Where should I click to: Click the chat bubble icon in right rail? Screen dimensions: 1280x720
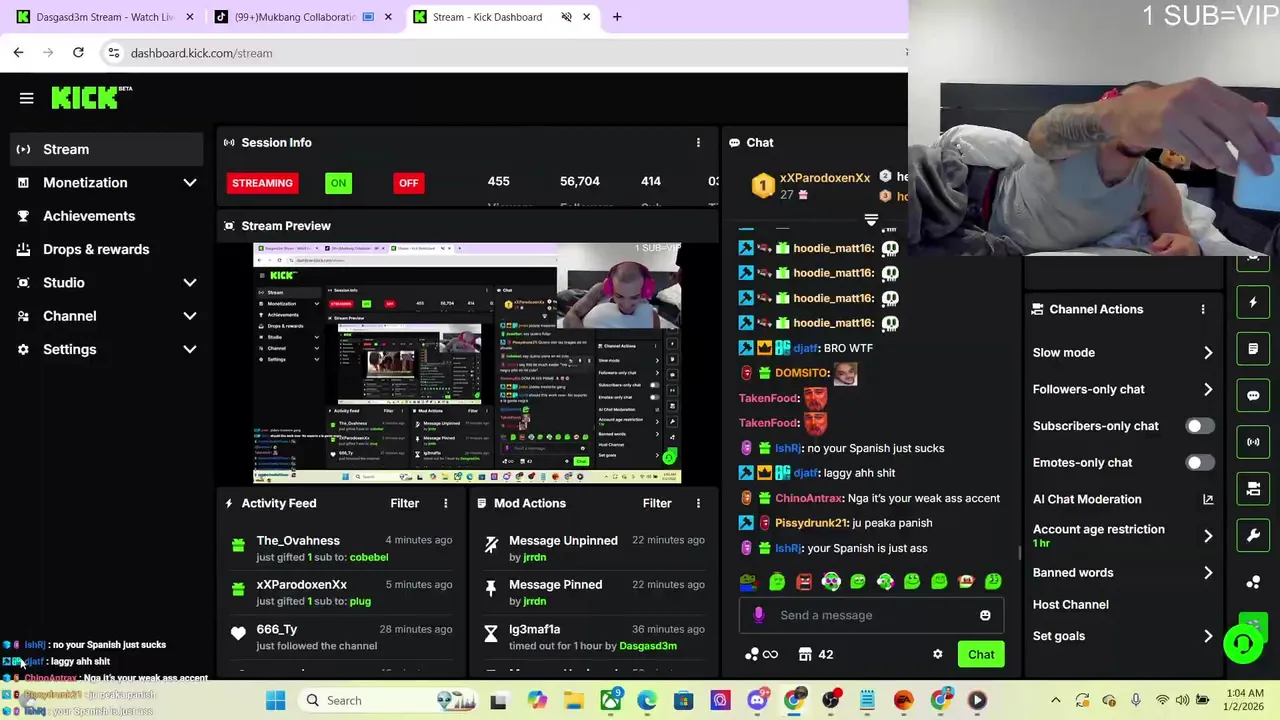(1253, 395)
